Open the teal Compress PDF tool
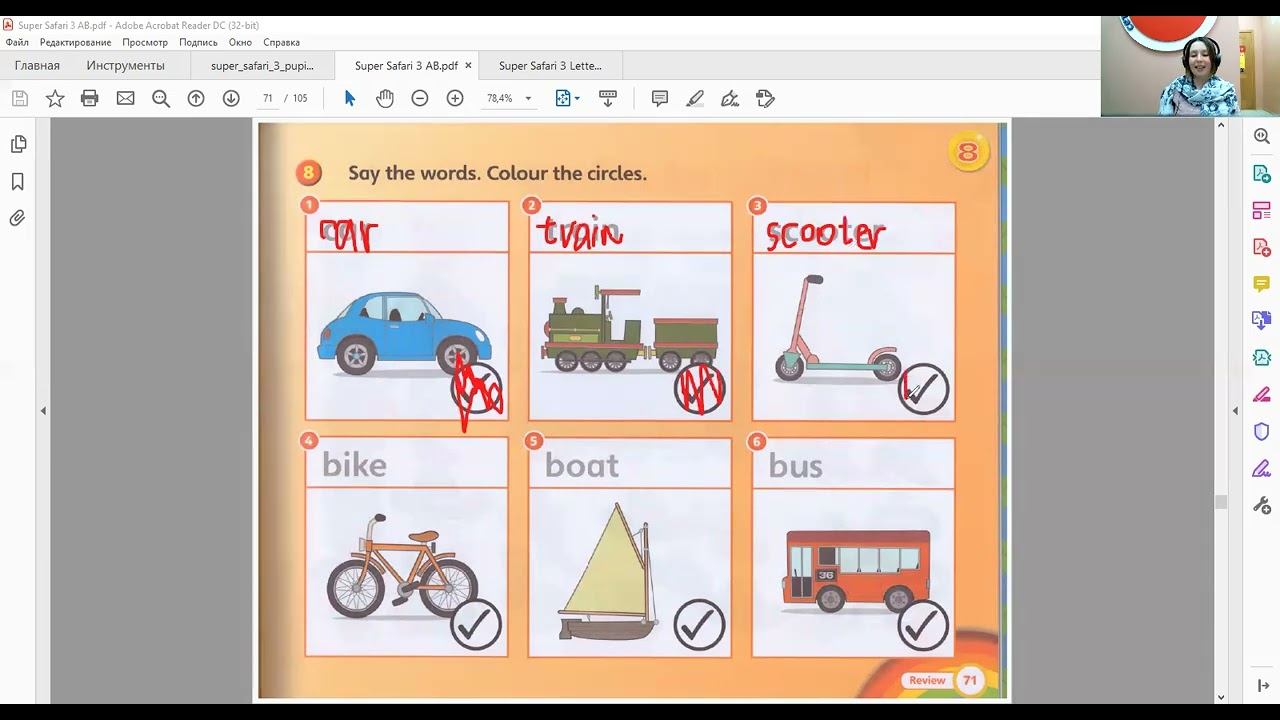Viewport: 1280px width, 720px height. coord(1262,358)
